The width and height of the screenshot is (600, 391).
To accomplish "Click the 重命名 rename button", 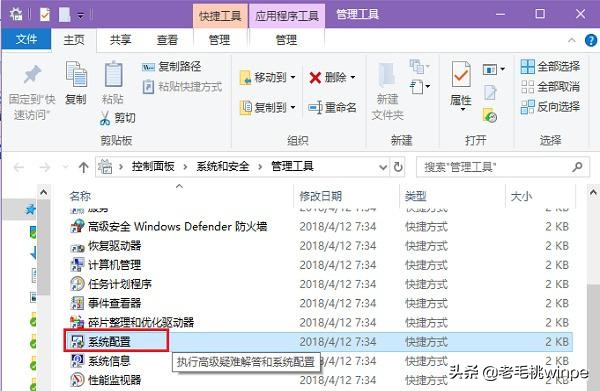I will click(x=332, y=108).
